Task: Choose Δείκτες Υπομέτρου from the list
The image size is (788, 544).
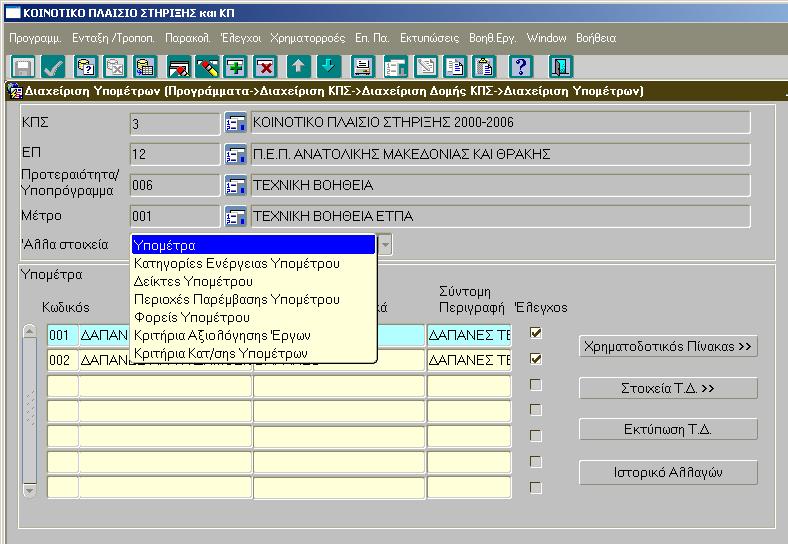Action: [x=253, y=282]
